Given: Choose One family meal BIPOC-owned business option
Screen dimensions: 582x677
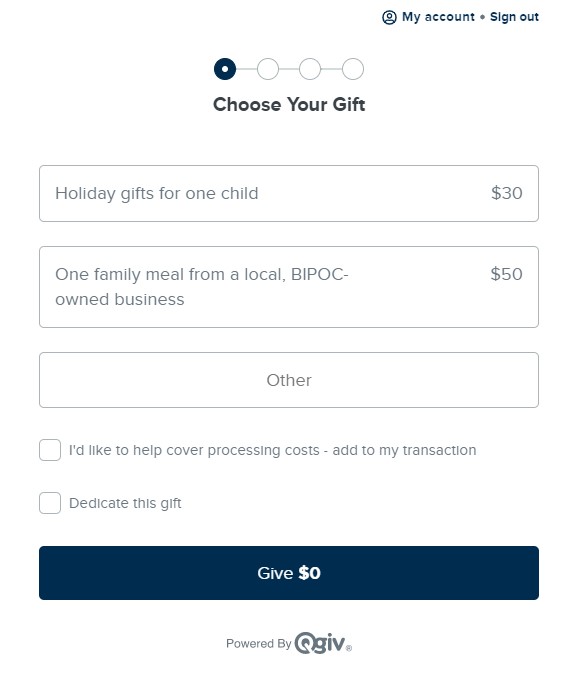Looking at the screenshot, I should pos(289,287).
